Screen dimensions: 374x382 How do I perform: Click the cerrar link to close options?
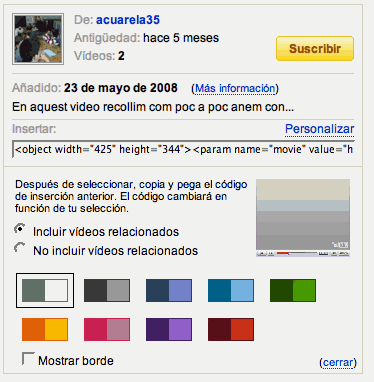point(338,362)
